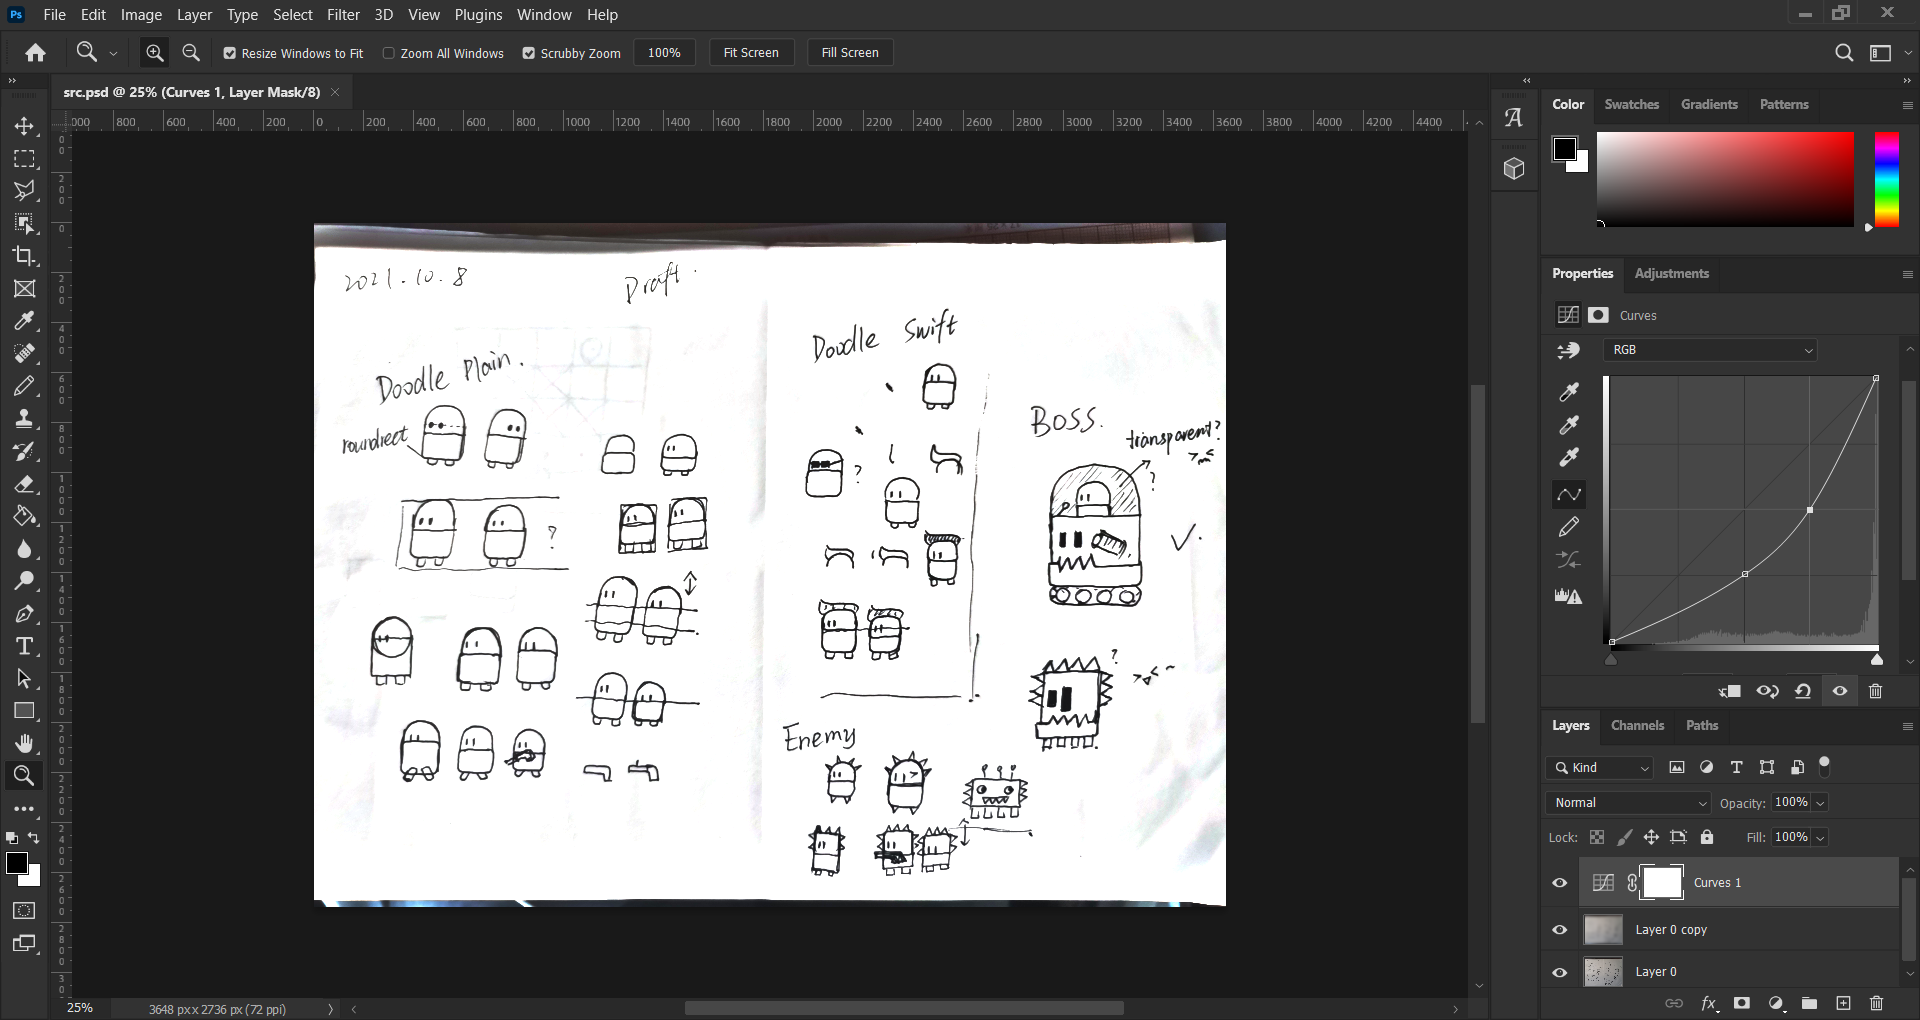Click the Fit Screen button

pyautogui.click(x=750, y=53)
